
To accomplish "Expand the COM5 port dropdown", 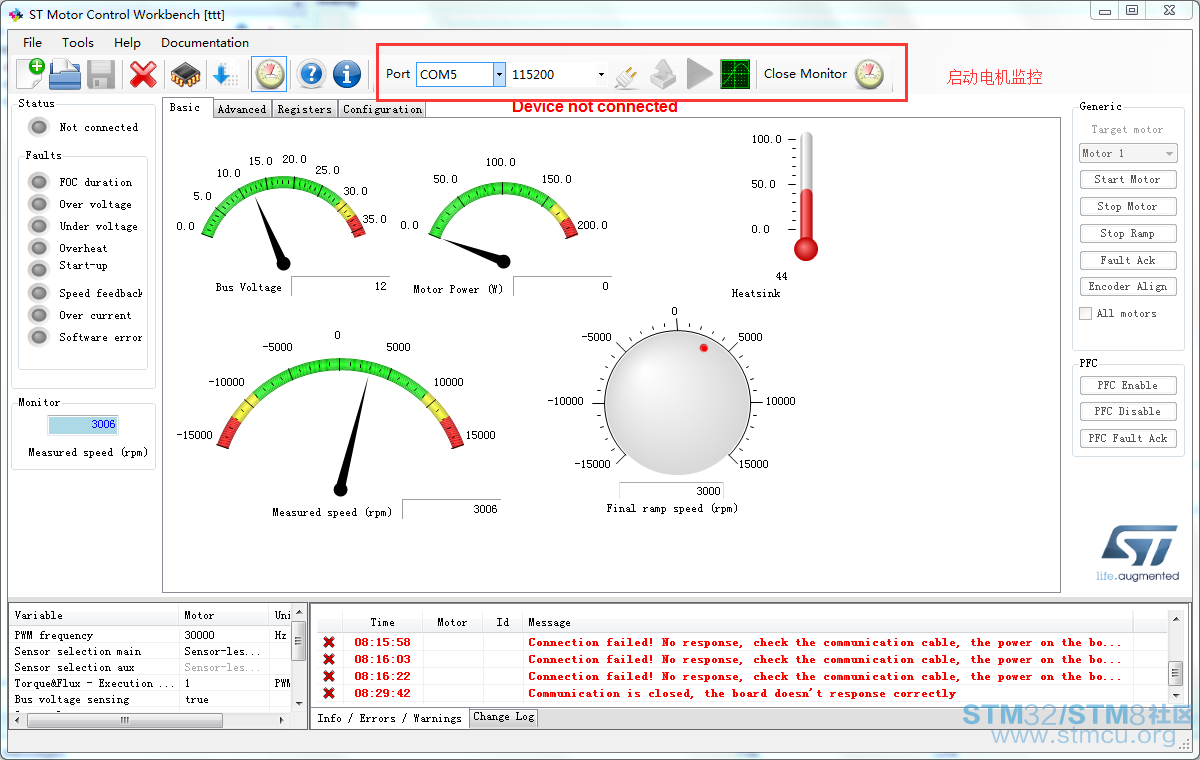I will (x=499, y=74).
